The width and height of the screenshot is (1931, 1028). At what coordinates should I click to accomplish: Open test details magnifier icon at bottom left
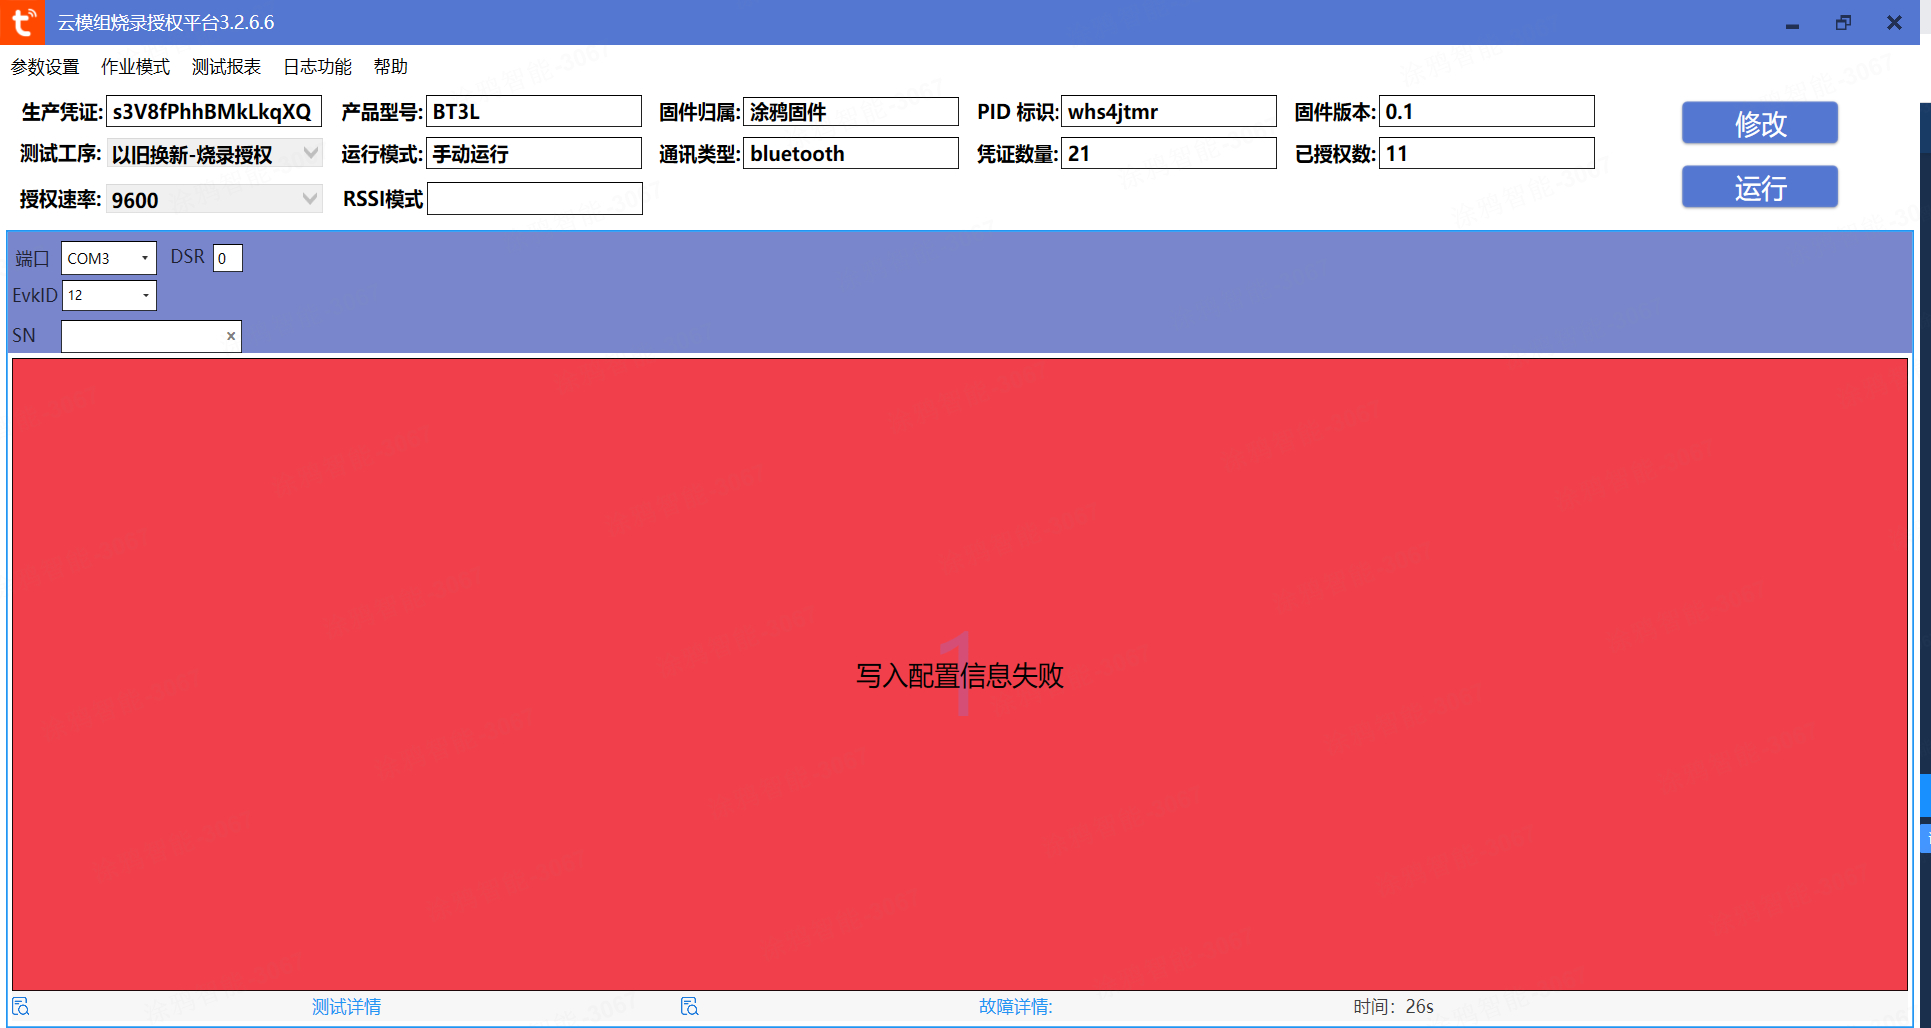coord(21,1006)
